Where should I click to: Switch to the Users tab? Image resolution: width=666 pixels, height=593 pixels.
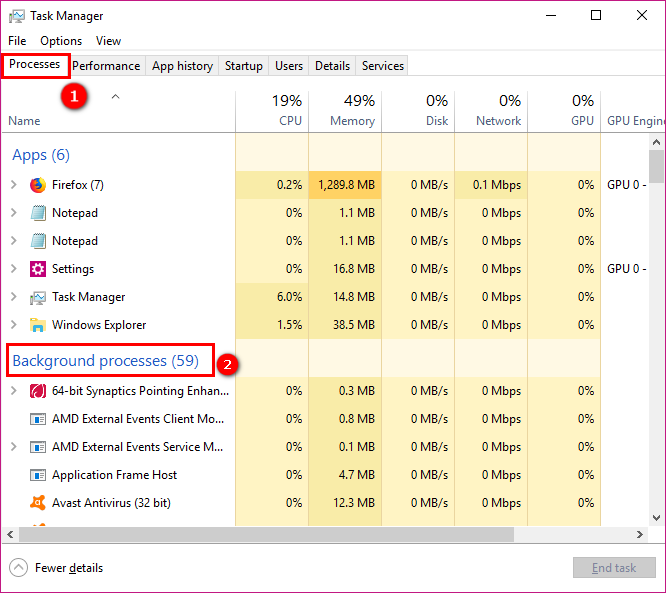[289, 66]
